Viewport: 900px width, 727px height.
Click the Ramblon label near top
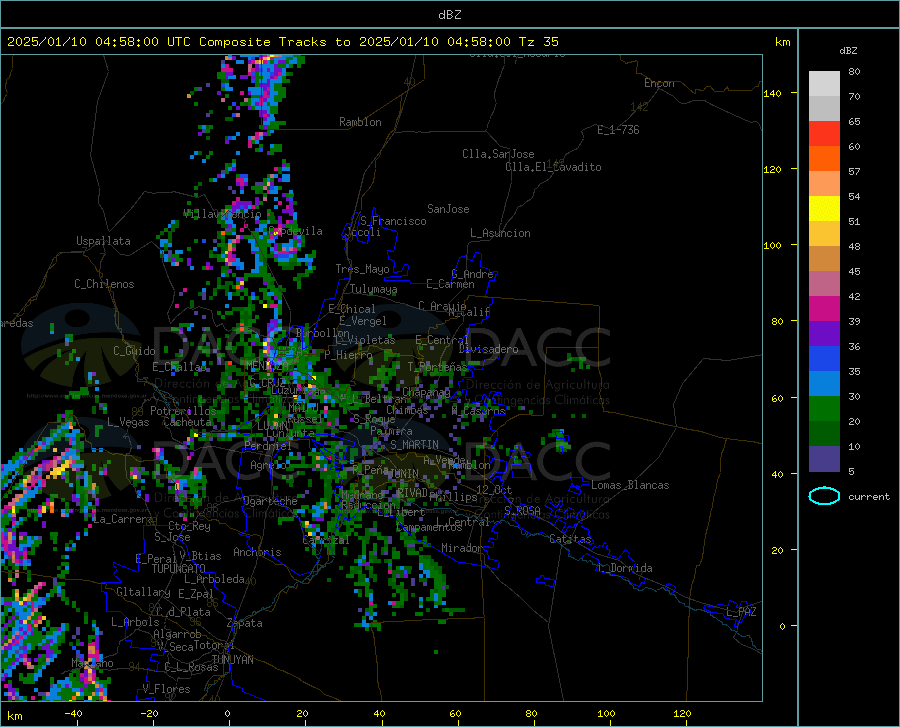point(360,122)
